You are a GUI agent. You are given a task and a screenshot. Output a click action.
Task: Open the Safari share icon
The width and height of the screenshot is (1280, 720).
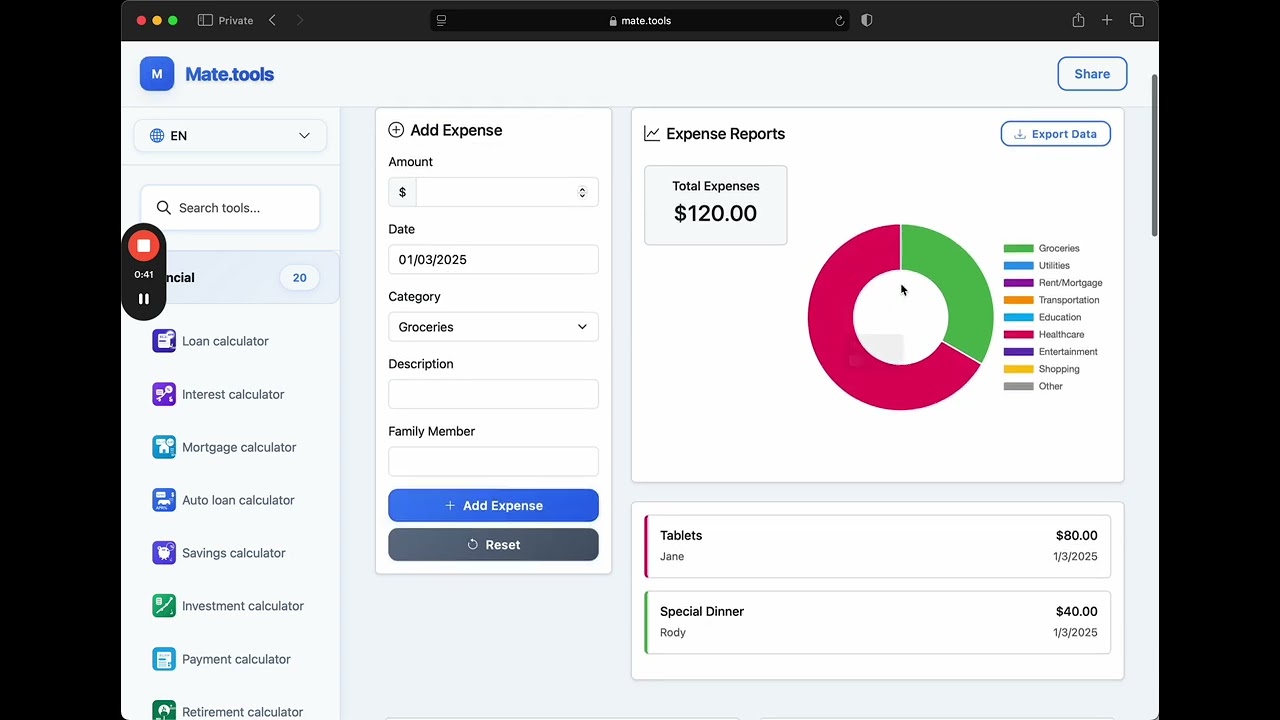(x=1078, y=20)
